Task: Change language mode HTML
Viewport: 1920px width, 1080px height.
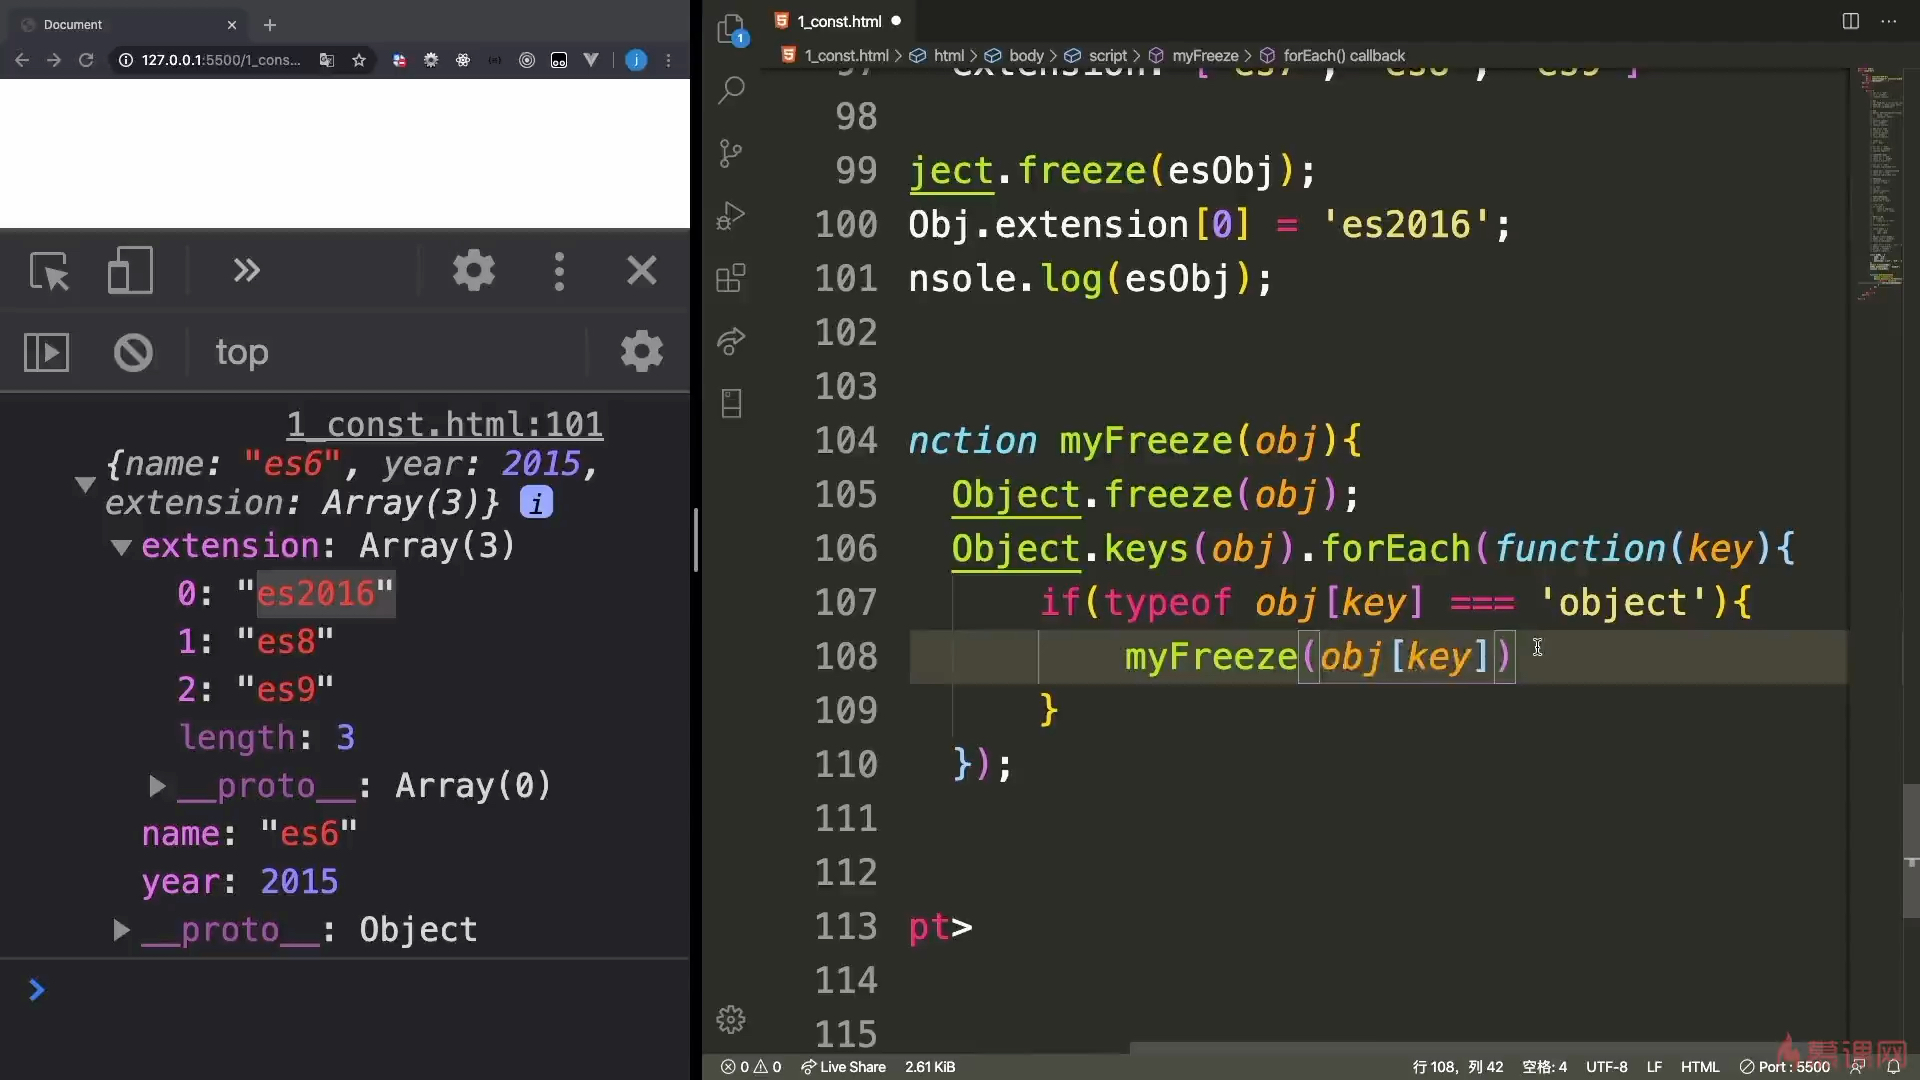Action: (1700, 1067)
